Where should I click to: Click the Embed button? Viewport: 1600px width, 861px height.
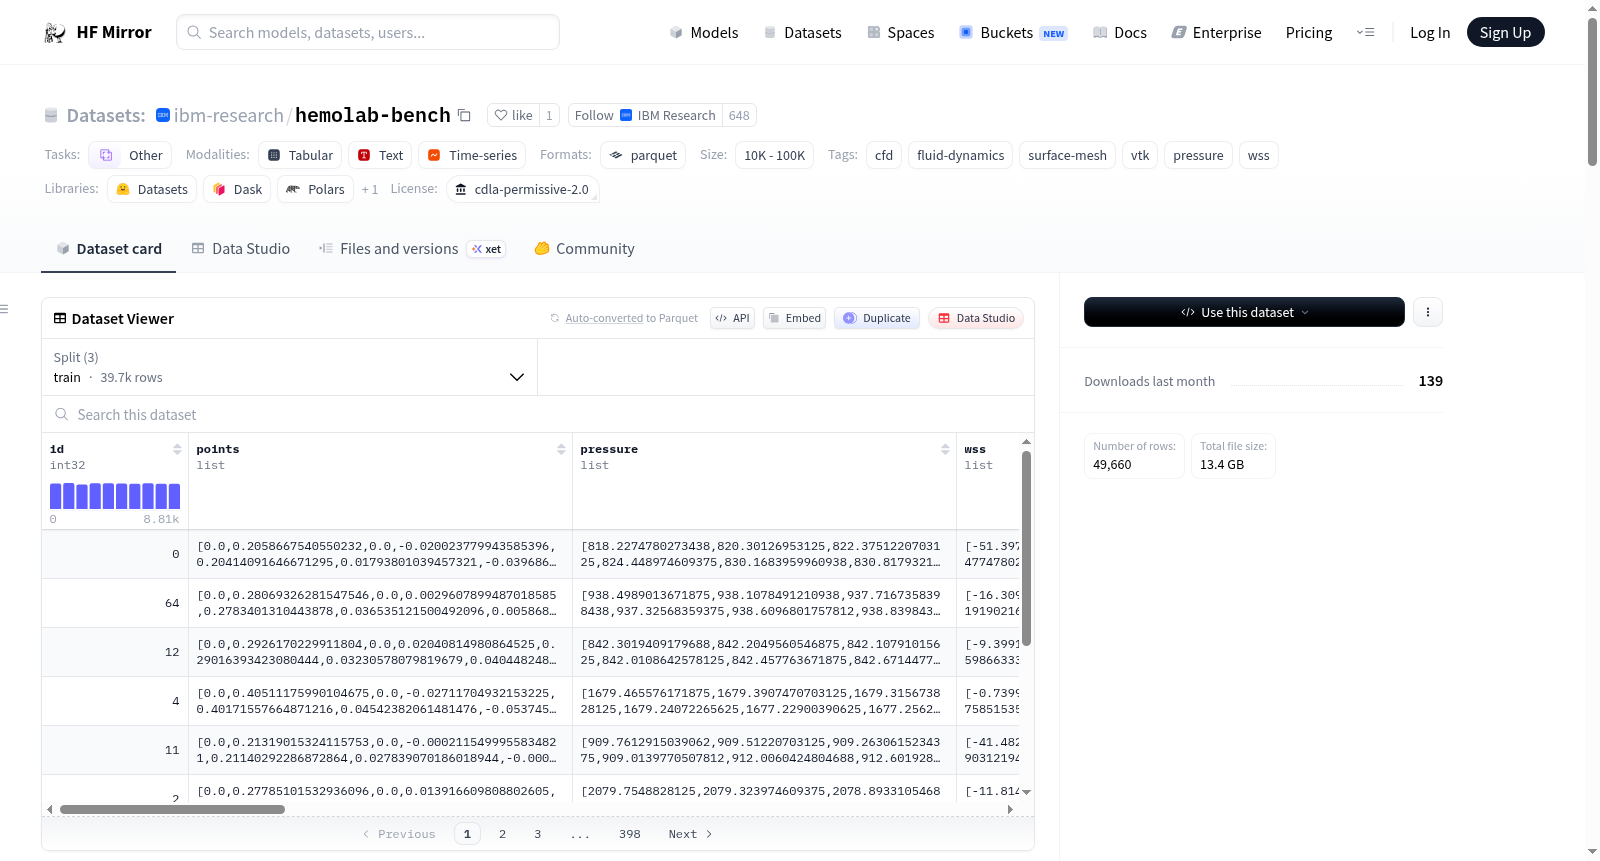[x=795, y=318]
